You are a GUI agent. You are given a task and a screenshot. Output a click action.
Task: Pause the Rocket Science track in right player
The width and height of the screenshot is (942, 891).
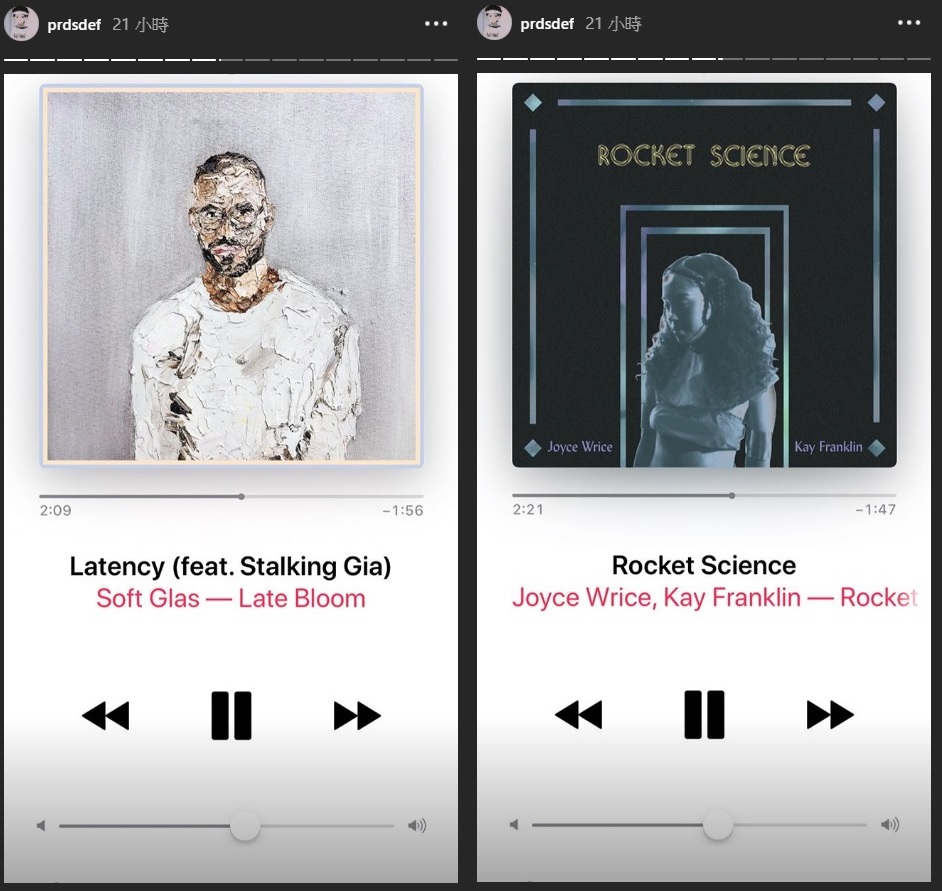coord(704,714)
